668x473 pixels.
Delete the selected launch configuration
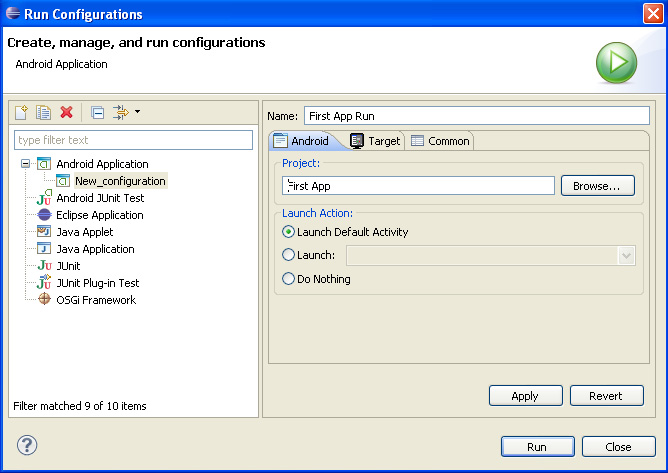66,113
